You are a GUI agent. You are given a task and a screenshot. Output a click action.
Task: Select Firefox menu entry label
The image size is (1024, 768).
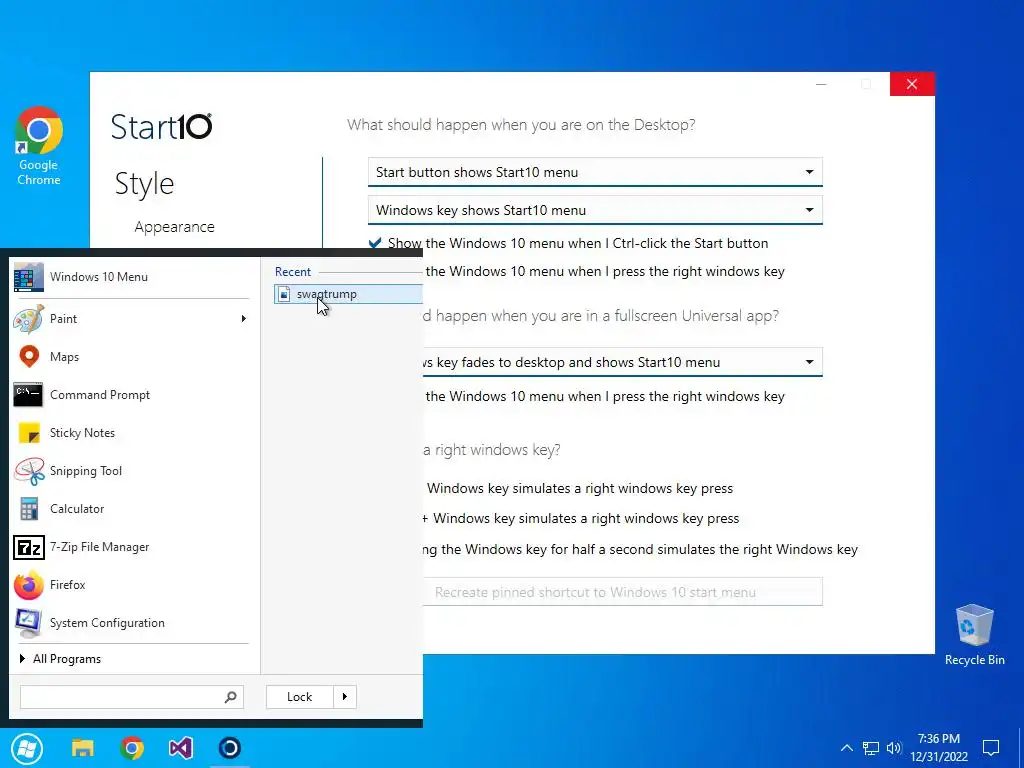tap(68, 585)
